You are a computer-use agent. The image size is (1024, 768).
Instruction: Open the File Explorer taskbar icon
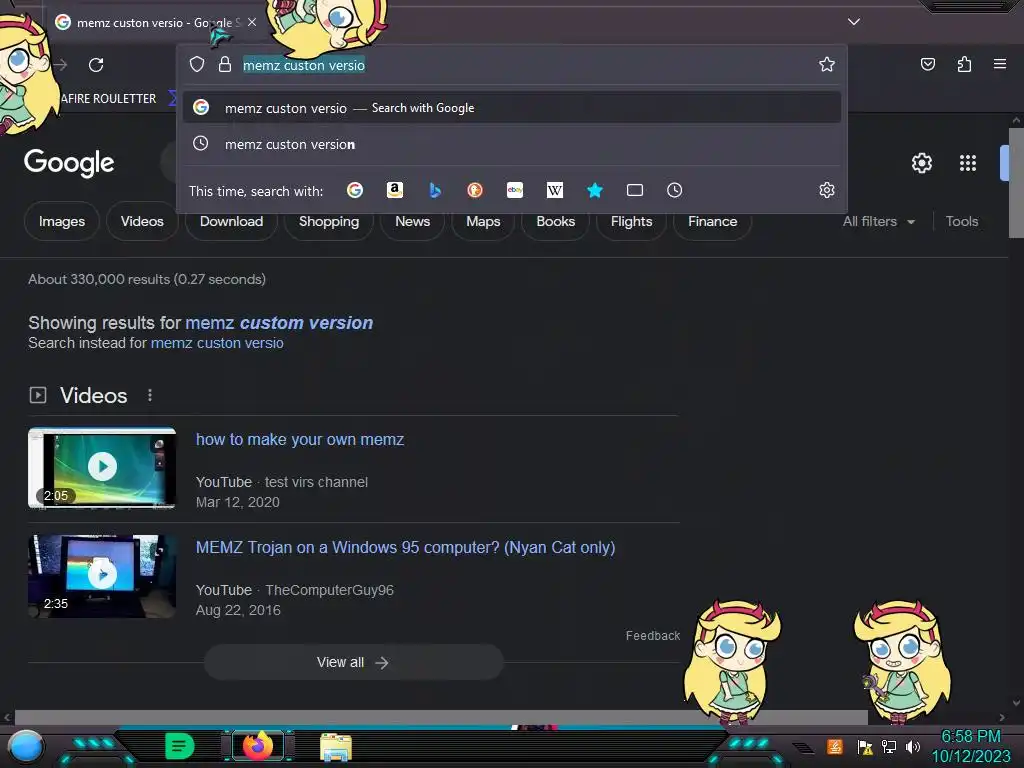pos(336,747)
